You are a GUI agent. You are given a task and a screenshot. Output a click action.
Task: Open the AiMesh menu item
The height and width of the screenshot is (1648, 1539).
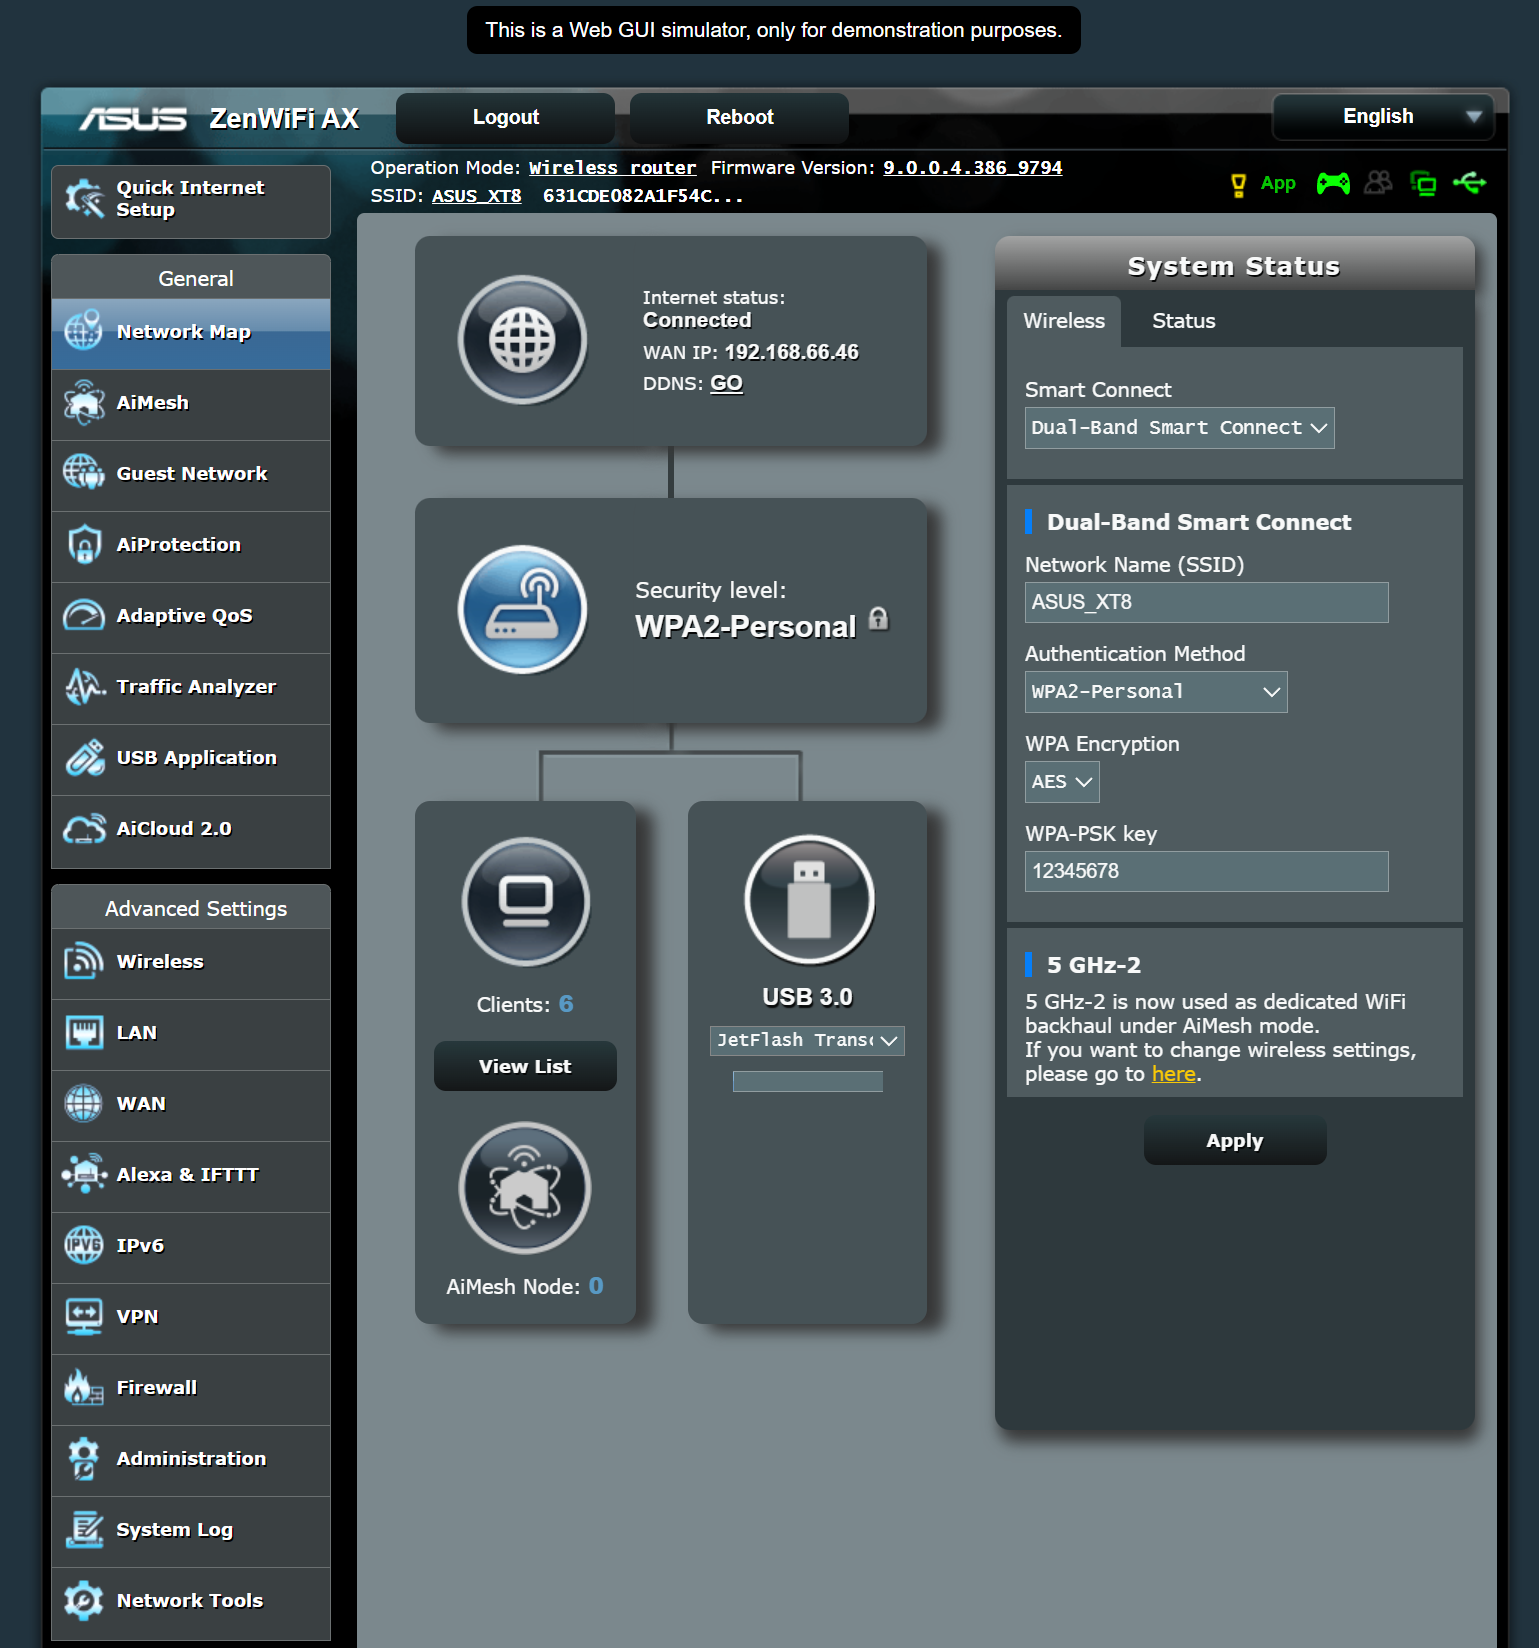(191, 403)
